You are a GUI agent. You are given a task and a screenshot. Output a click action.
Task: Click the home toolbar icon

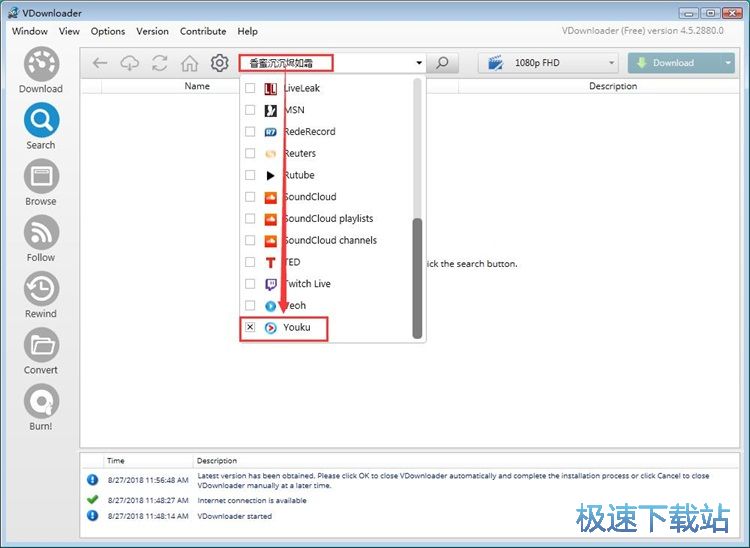pos(189,63)
